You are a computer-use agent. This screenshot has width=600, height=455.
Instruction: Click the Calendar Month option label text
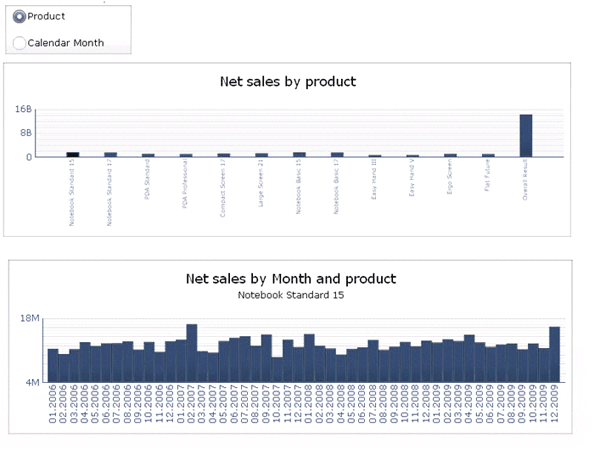coord(65,43)
